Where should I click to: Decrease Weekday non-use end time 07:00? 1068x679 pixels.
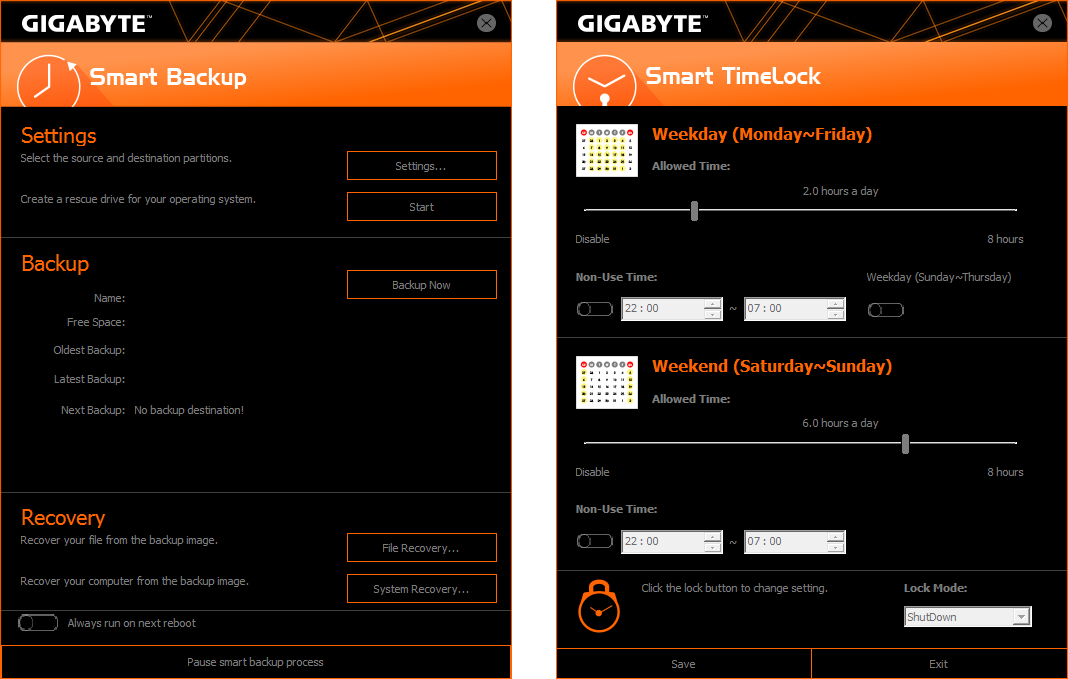836,314
